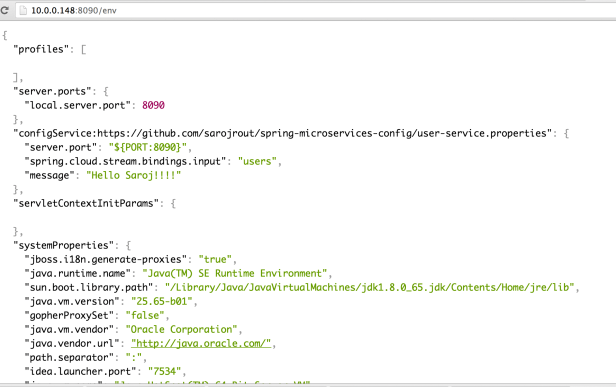
Task: Click the configService github properties key
Action: click(x=282, y=134)
